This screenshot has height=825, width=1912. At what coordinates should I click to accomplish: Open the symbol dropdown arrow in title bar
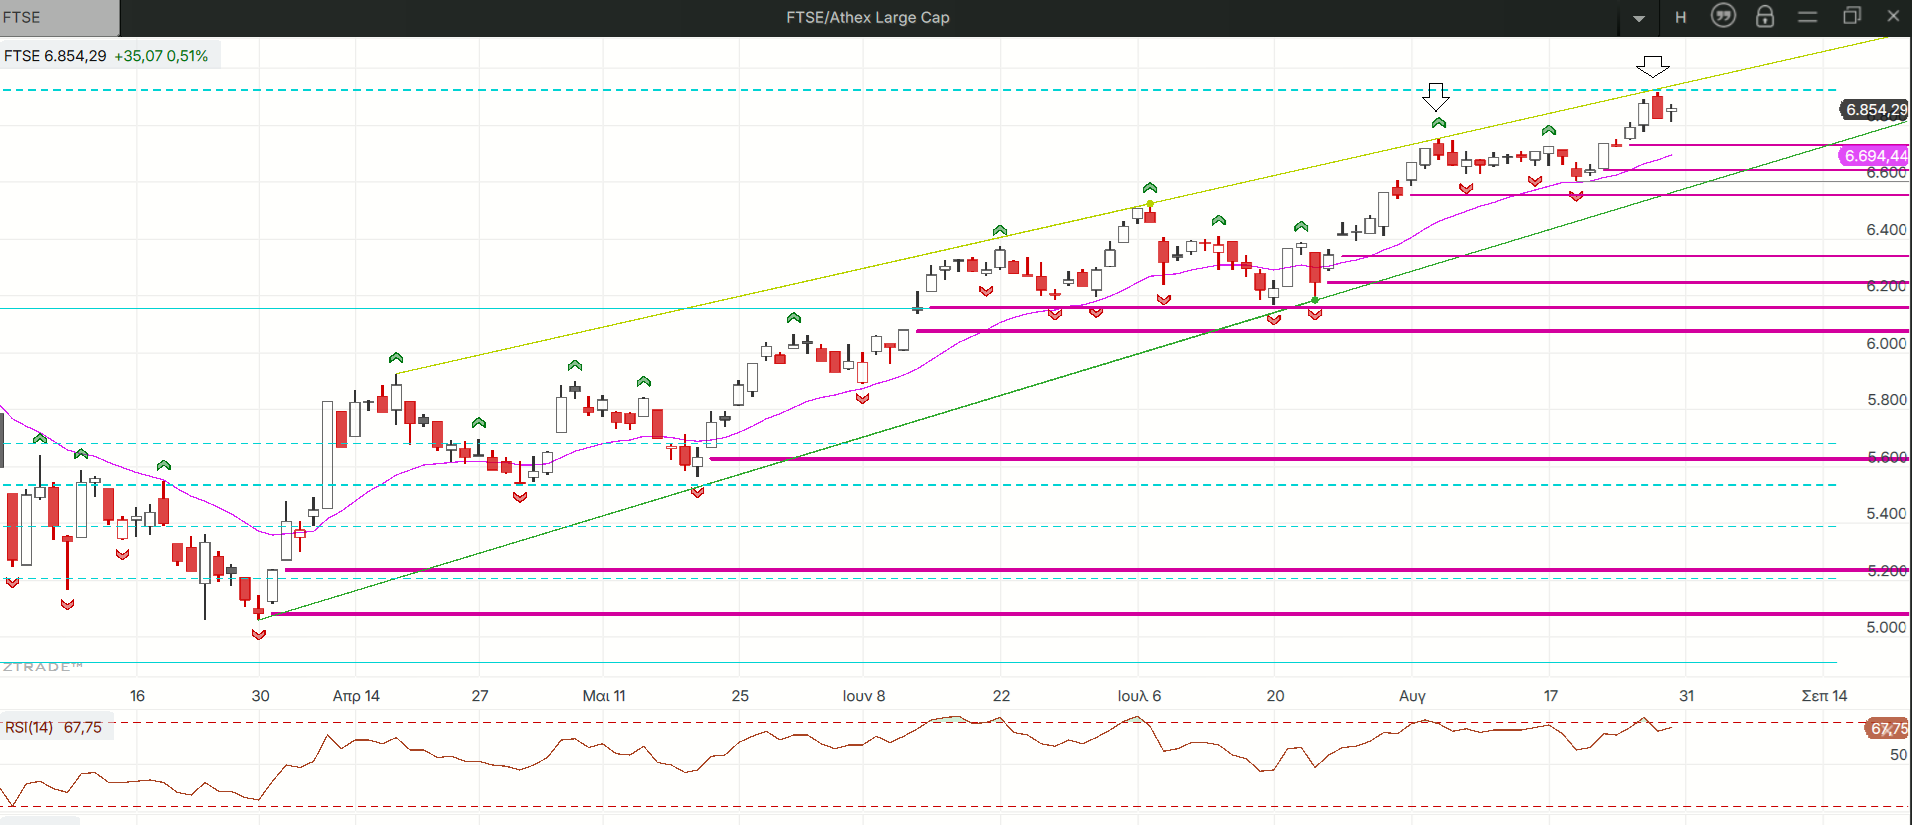tap(1639, 18)
